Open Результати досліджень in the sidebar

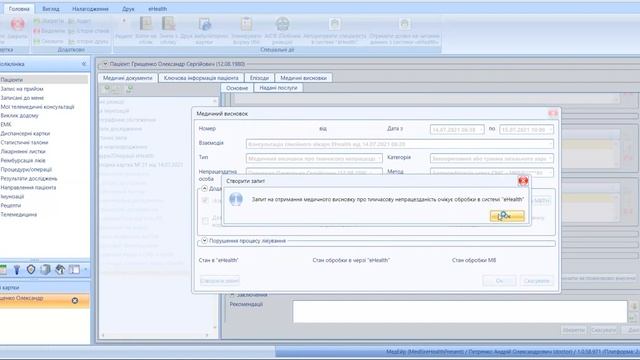click(29, 178)
